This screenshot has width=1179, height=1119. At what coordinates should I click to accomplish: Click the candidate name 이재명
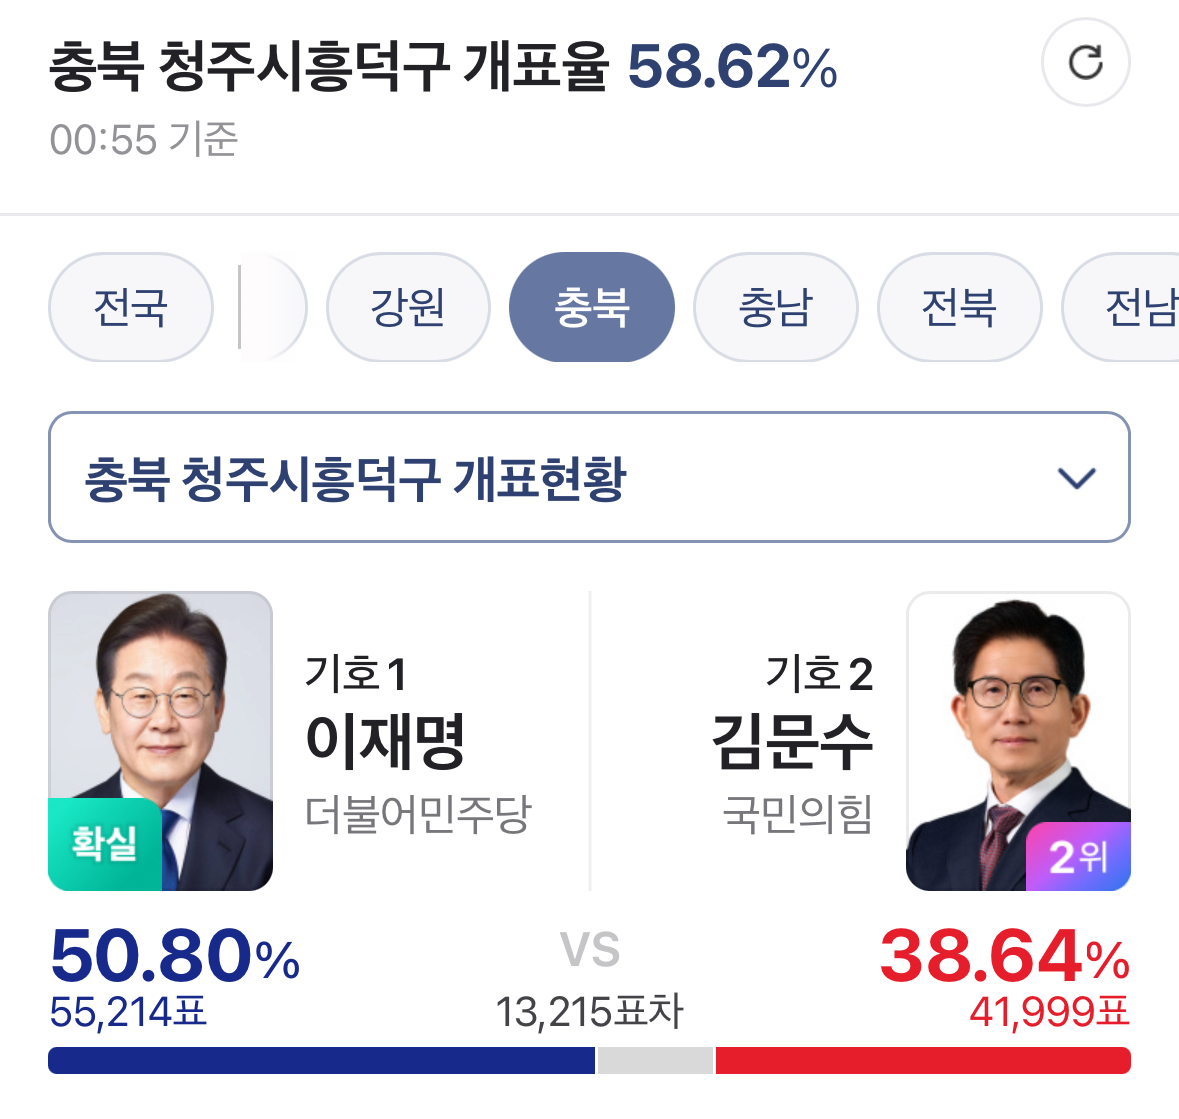click(x=385, y=741)
